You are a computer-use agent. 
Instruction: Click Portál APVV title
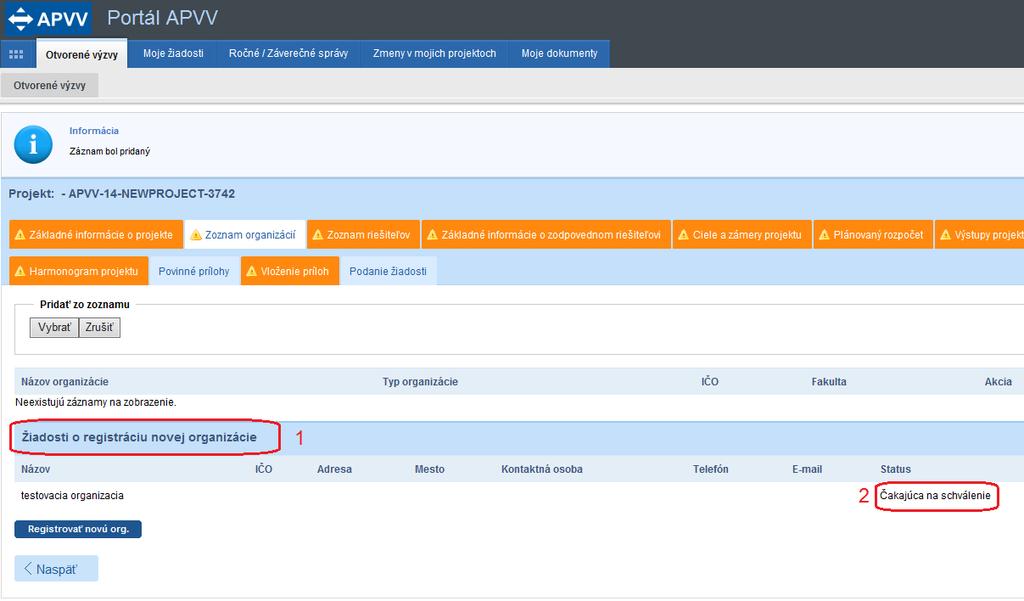[163, 18]
